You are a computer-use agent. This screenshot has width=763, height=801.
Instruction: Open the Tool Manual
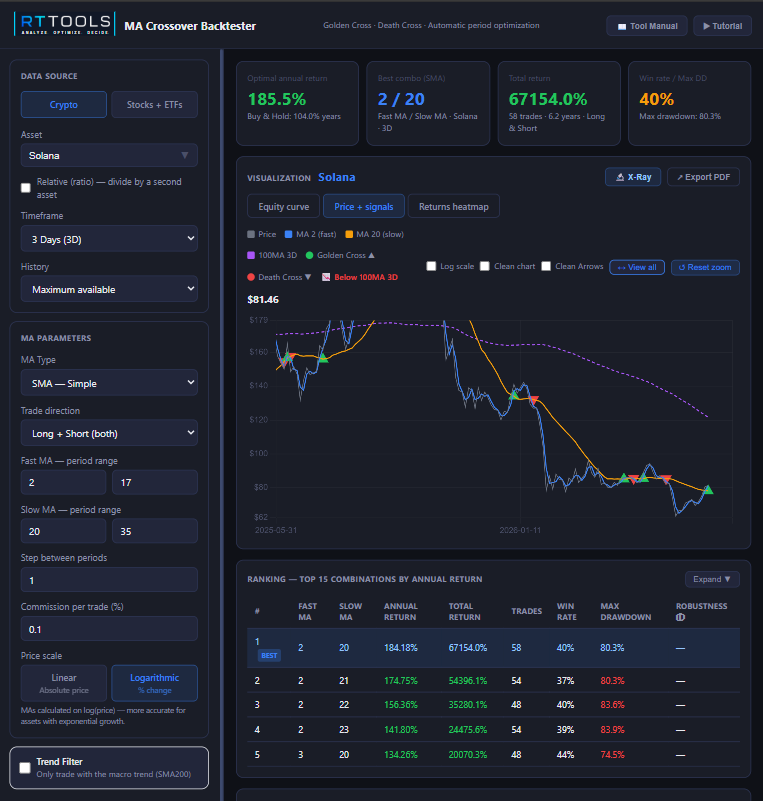pos(647,26)
